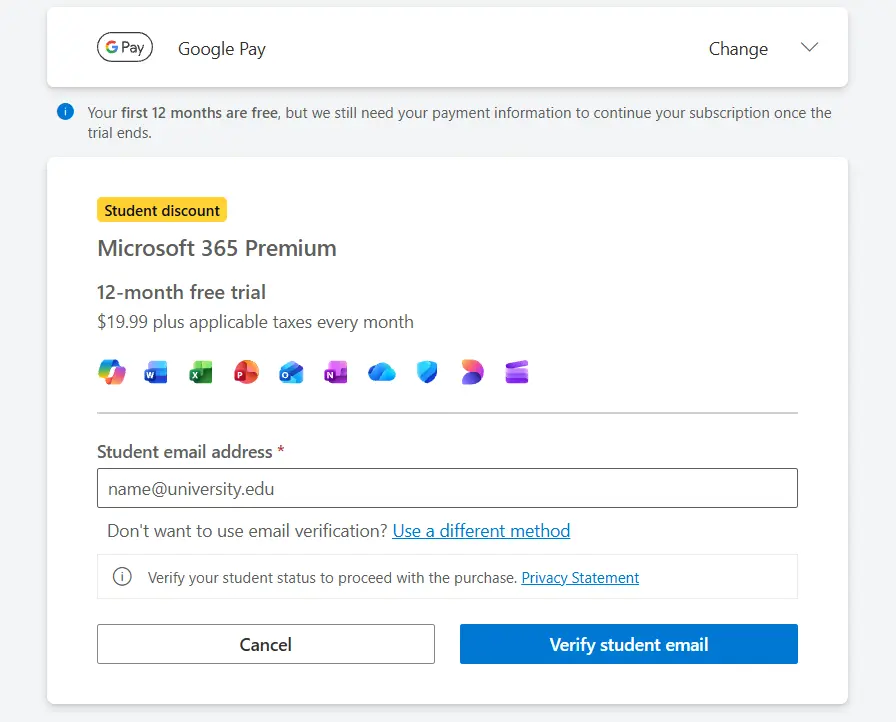The height and width of the screenshot is (722, 896).
Task: Expand the payment method chevron
Action: [809, 47]
